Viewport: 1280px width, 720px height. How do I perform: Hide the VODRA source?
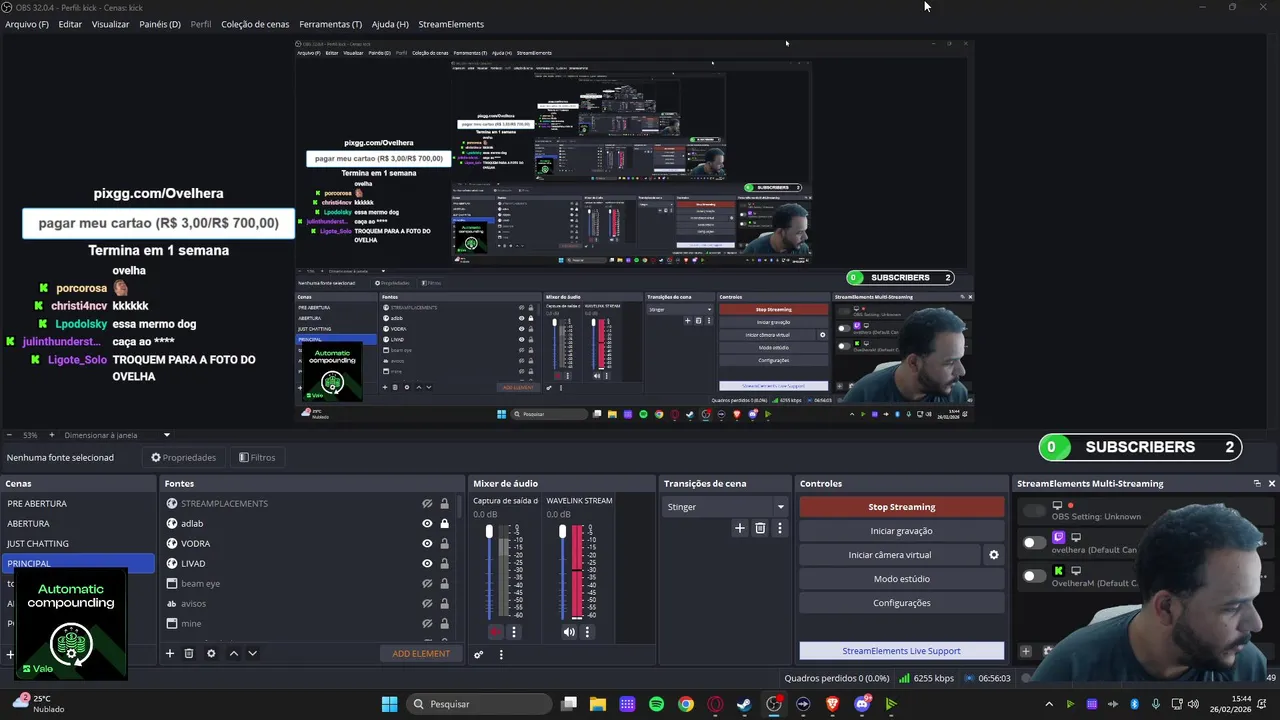(x=427, y=543)
